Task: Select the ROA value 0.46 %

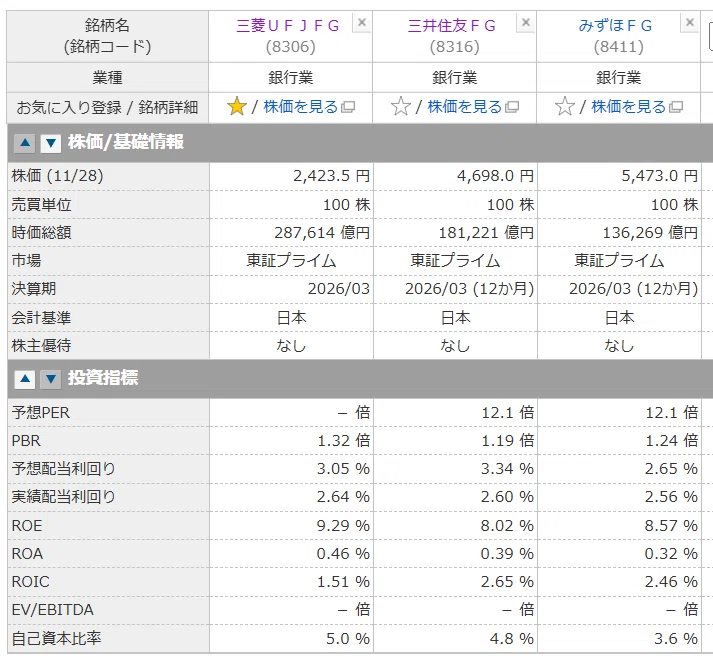Action: [x=291, y=554]
